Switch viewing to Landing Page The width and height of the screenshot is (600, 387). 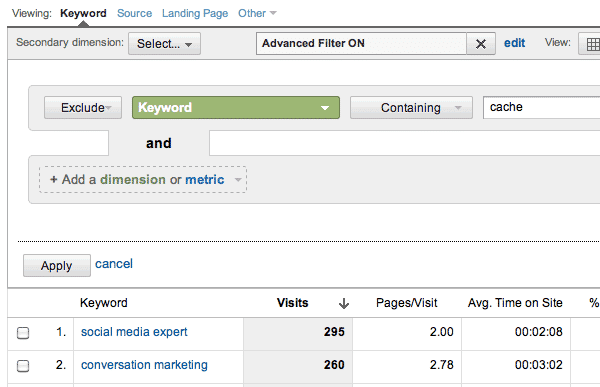coord(195,13)
